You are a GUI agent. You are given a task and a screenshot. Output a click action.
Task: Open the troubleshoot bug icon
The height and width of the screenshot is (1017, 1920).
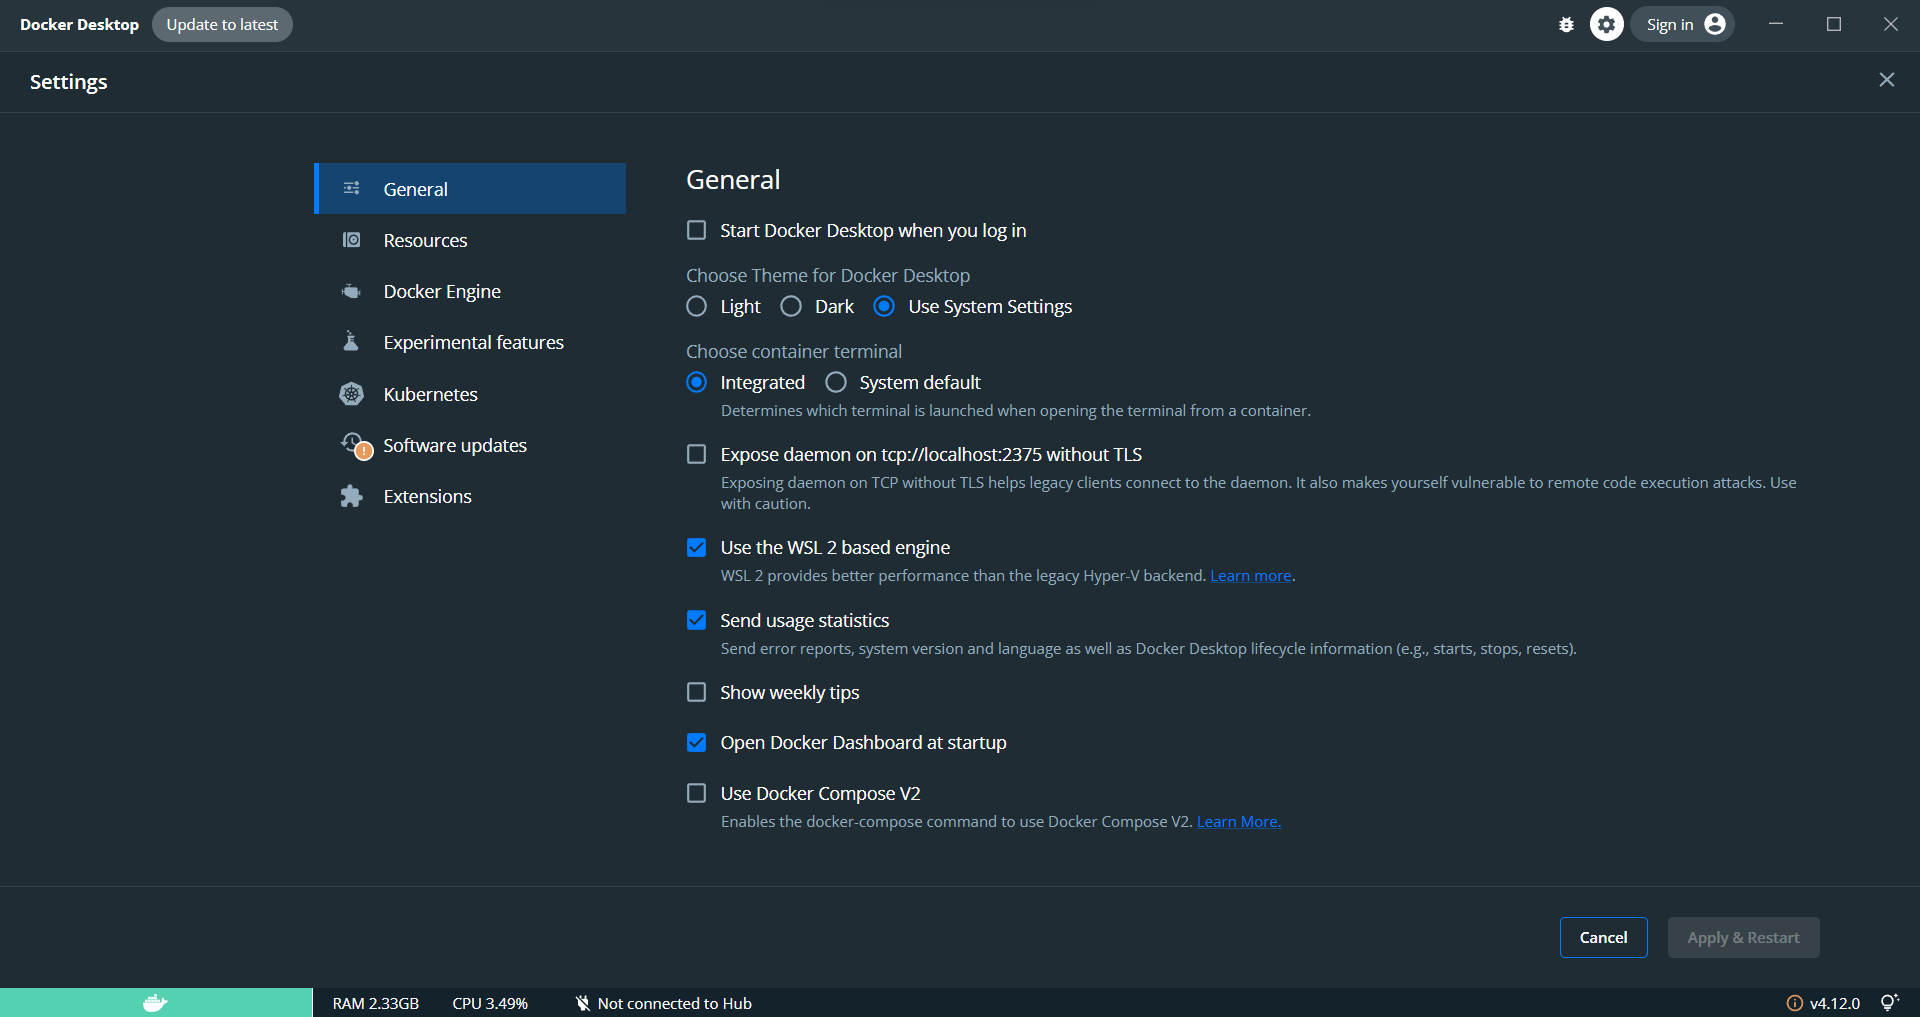[x=1566, y=25]
